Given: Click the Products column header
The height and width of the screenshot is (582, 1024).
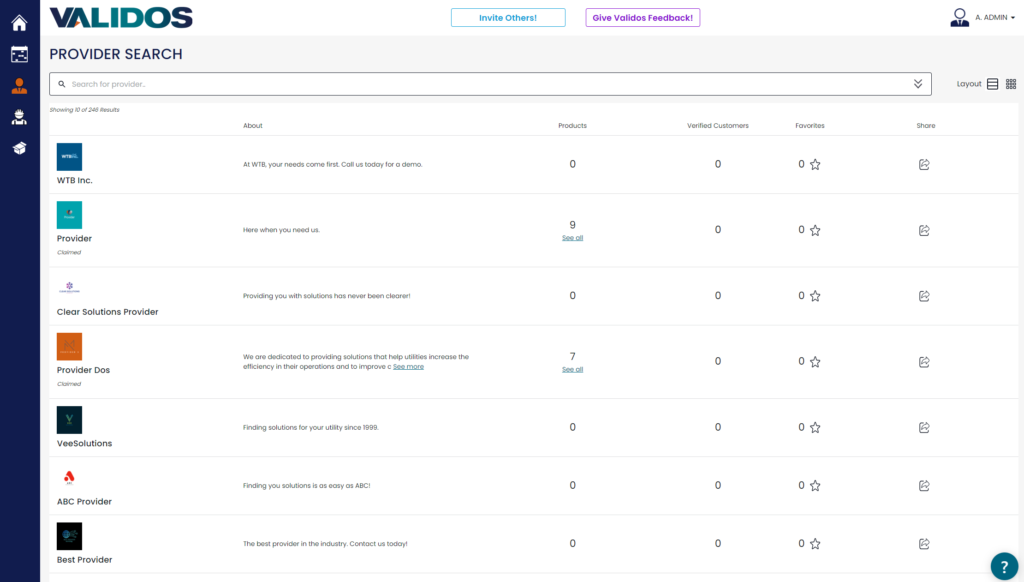Looking at the screenshot, I should 572,125.
